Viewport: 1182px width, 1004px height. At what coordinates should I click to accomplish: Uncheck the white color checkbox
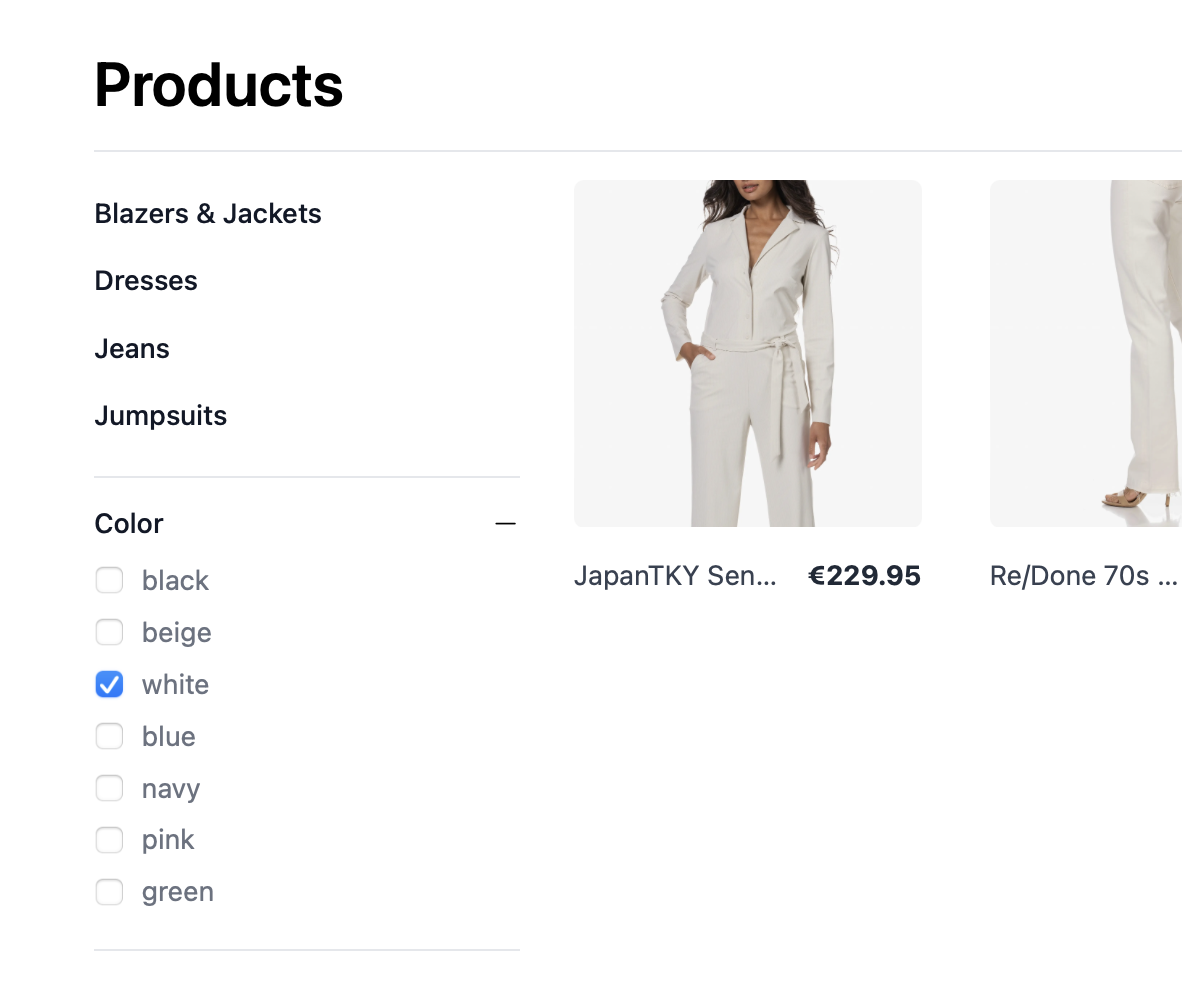[109, 685]
